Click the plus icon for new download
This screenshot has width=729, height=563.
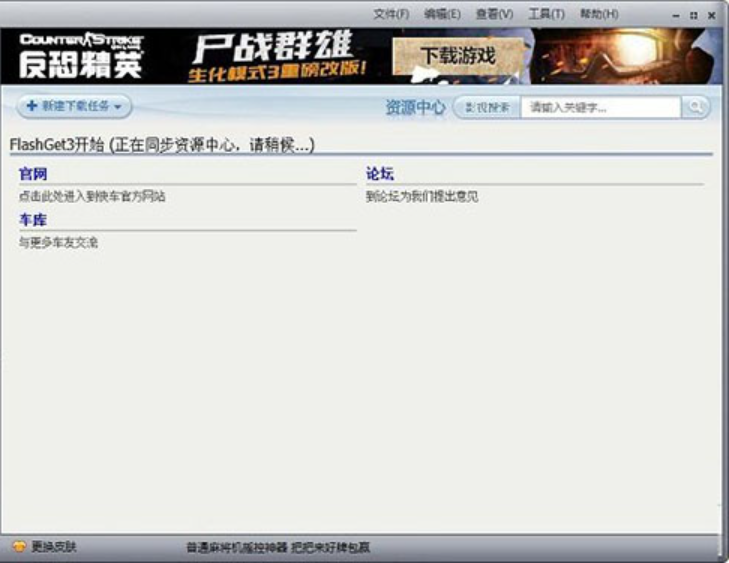pyautogui.click(x=32, y=106)
